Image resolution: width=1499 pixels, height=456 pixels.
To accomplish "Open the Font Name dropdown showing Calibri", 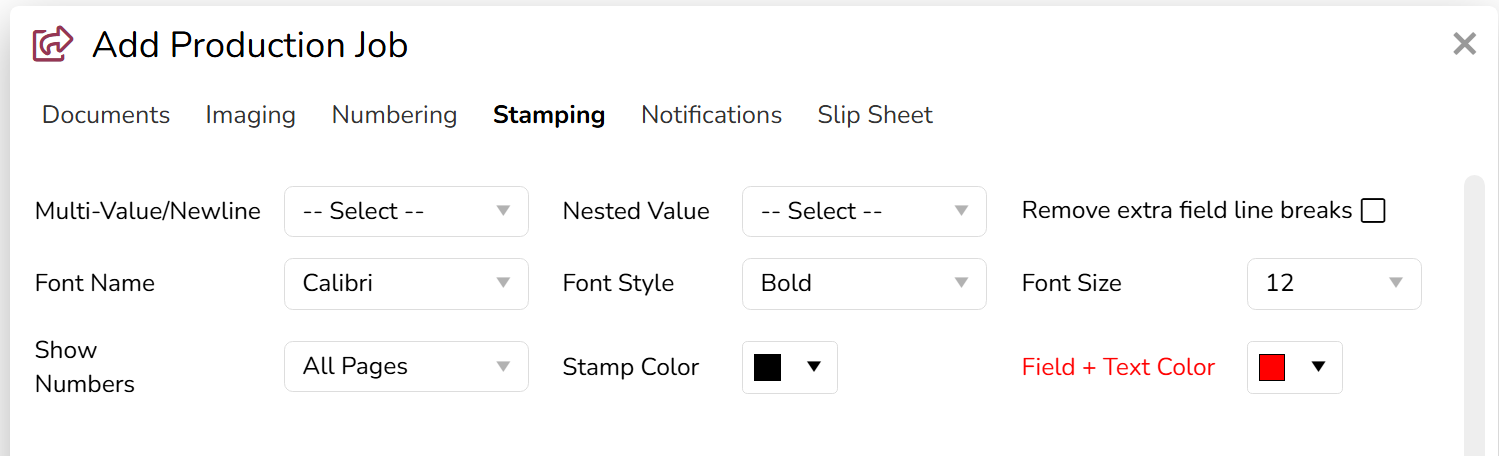I will [x=406, y=283].
